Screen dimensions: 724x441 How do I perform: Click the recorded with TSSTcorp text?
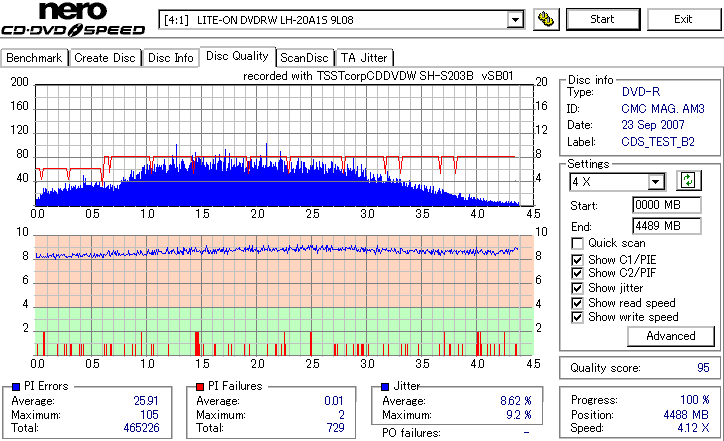(378, 76)
